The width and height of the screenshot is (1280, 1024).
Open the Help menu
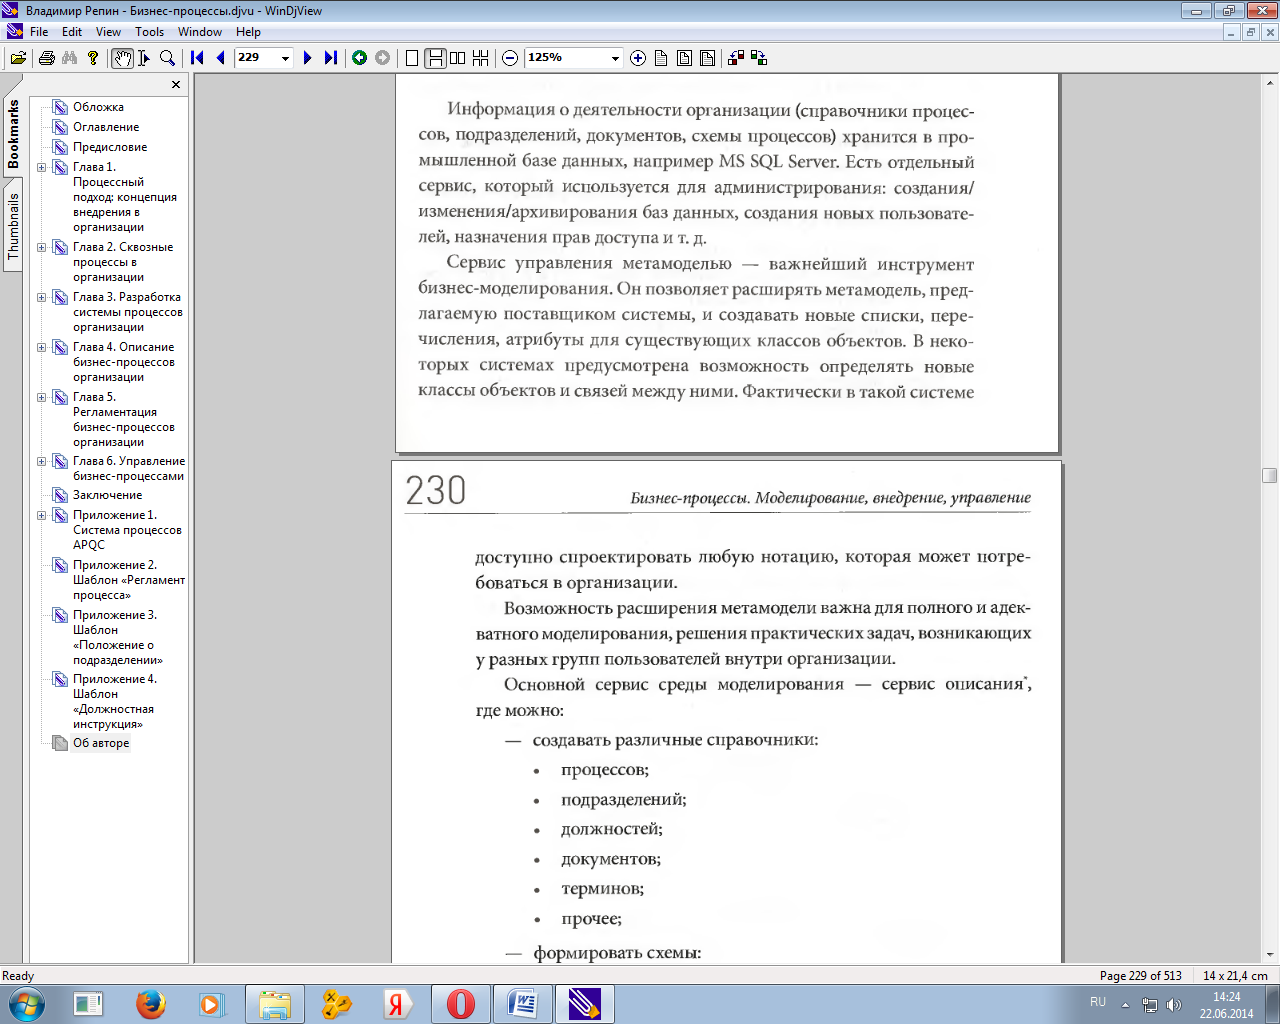click(x=248, y=32)
